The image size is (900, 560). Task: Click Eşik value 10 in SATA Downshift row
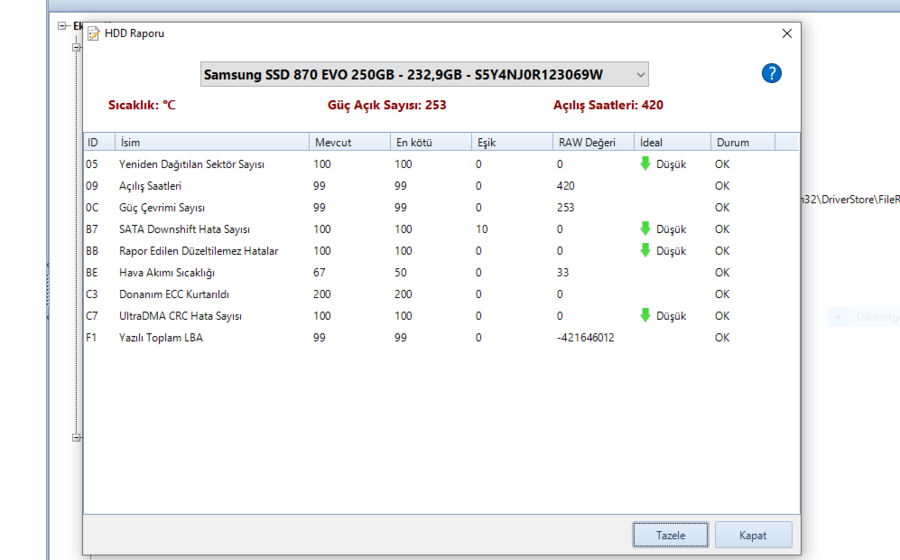482,229
